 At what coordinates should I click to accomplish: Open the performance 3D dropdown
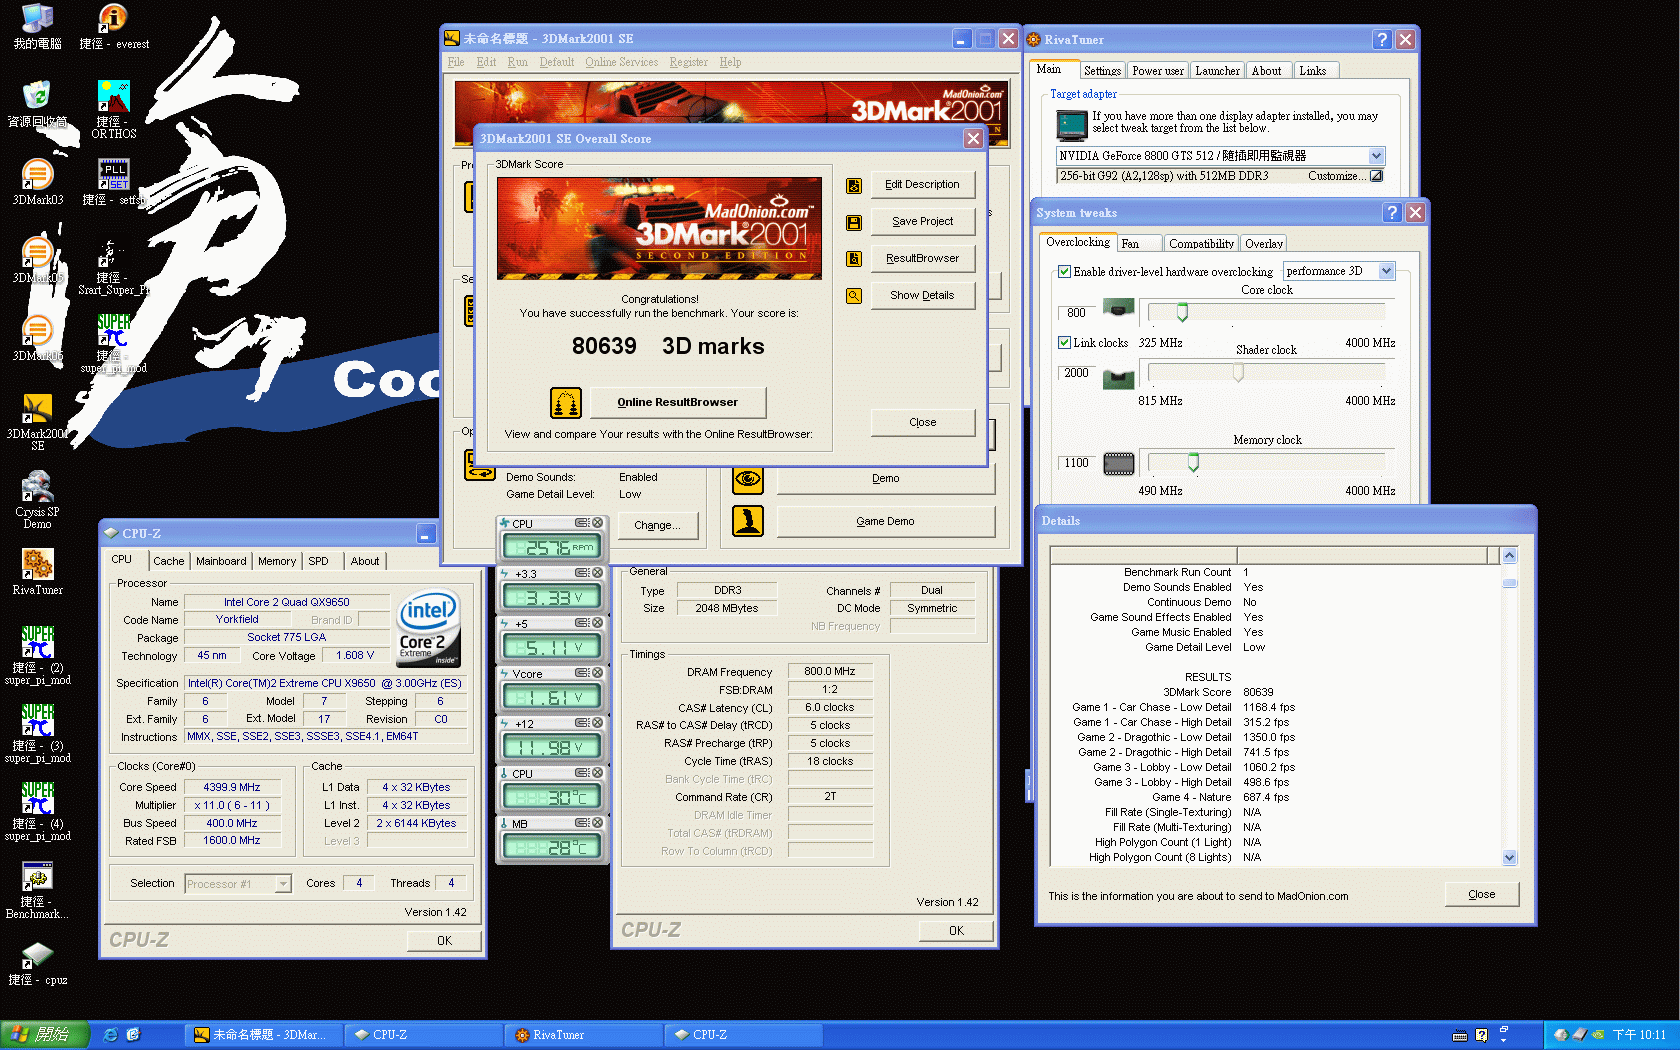1386,271
